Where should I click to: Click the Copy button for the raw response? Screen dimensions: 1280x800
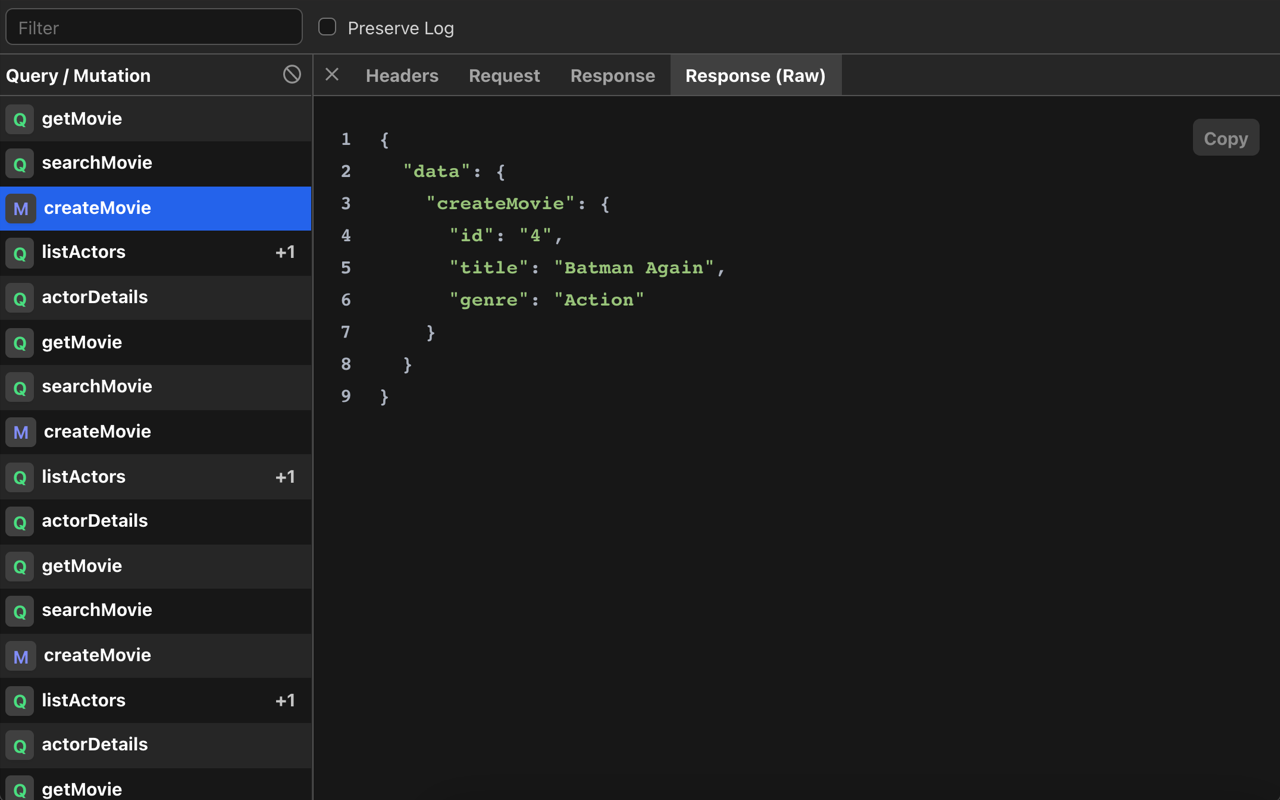[x=1226, y=138]
